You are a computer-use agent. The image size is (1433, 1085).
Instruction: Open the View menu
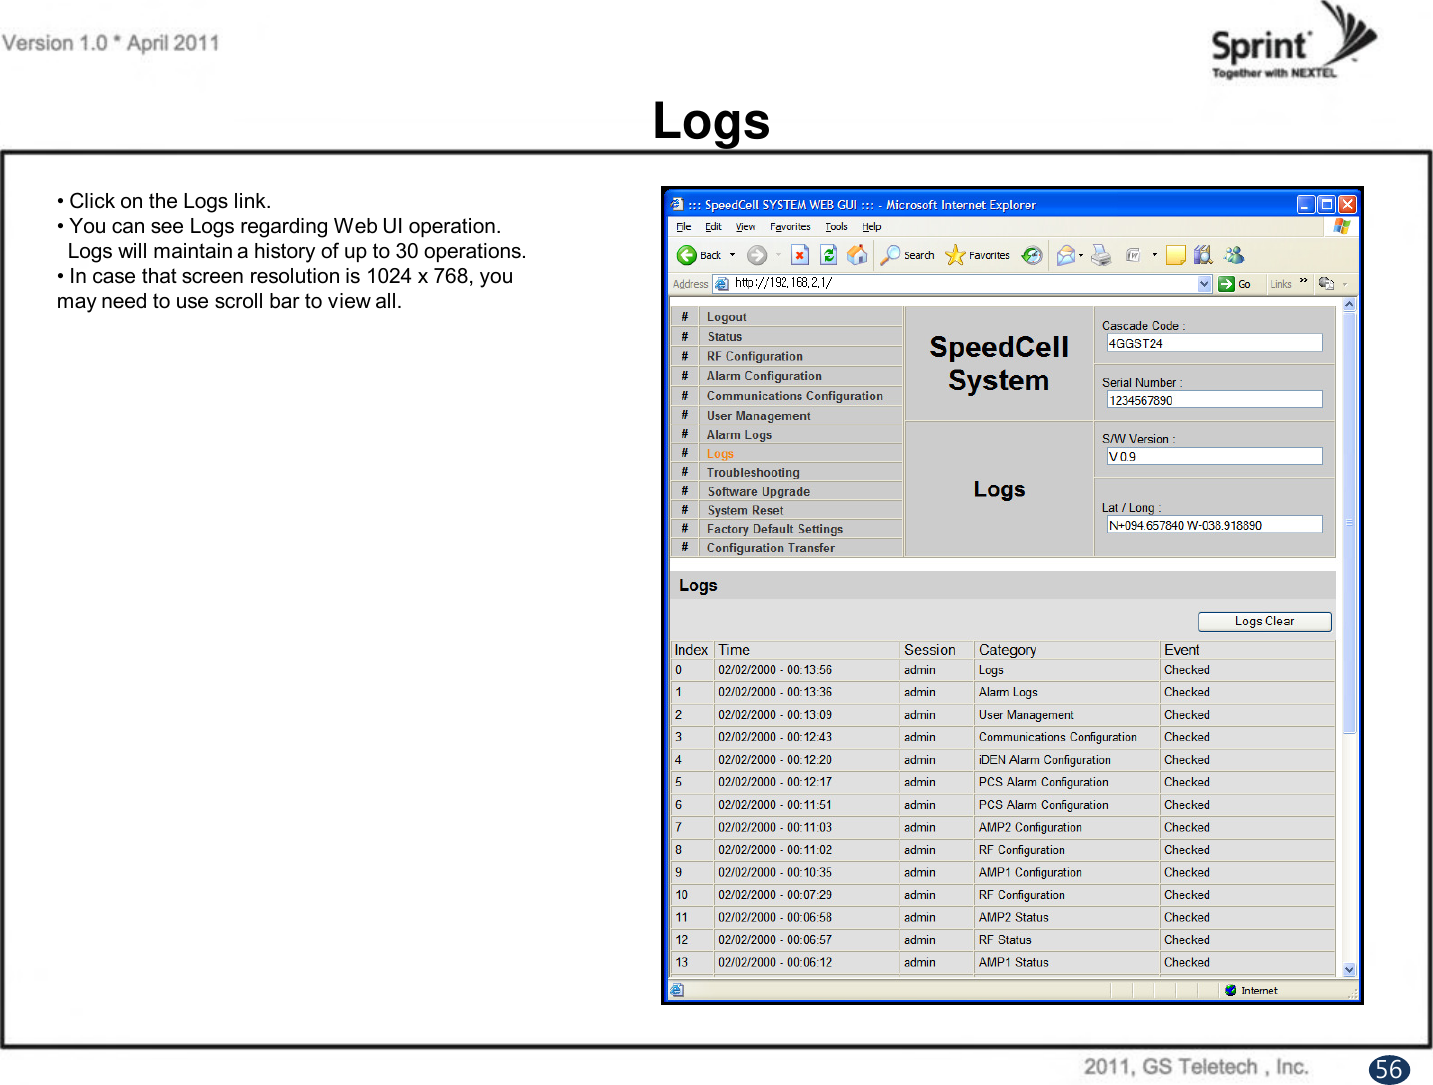[x=745, y=227]
